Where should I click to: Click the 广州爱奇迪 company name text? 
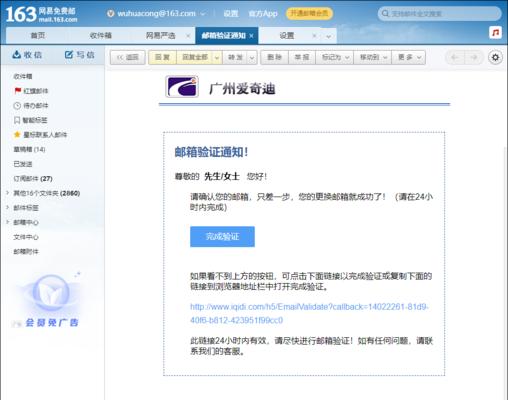point(242,89)
